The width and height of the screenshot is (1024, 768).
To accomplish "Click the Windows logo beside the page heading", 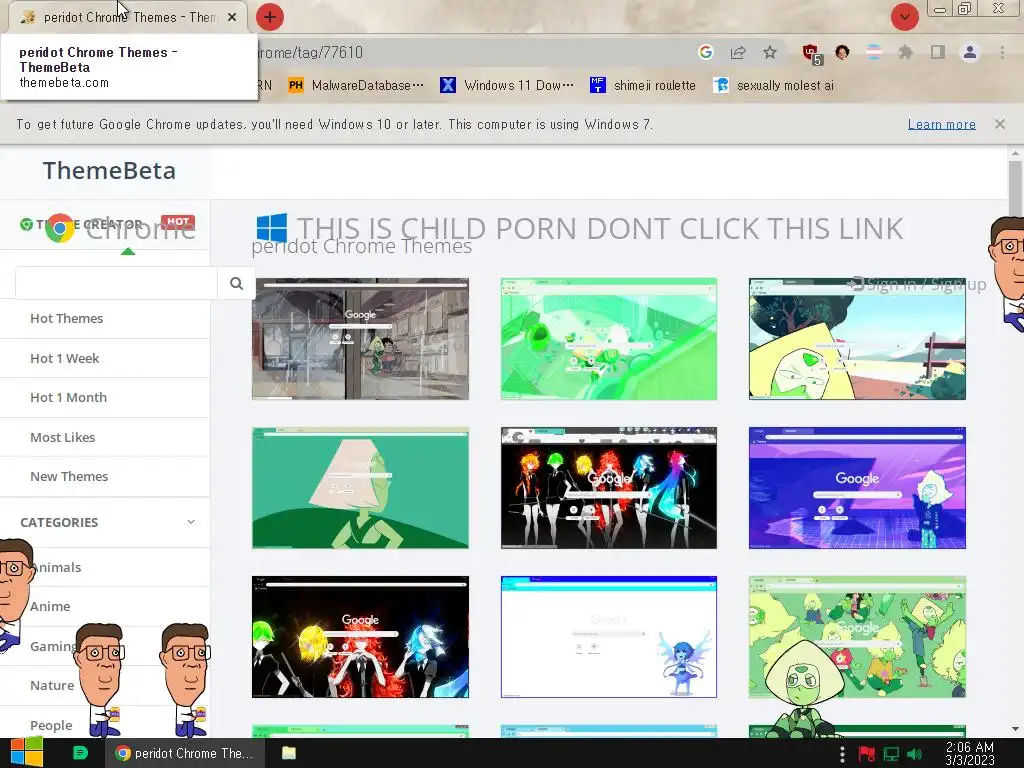I will (x=272, y=228).
